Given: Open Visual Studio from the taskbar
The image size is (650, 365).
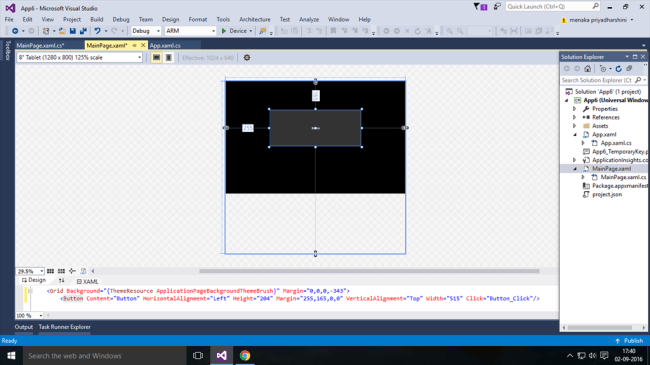Looking at the screenshot, I should pos(221,355).
